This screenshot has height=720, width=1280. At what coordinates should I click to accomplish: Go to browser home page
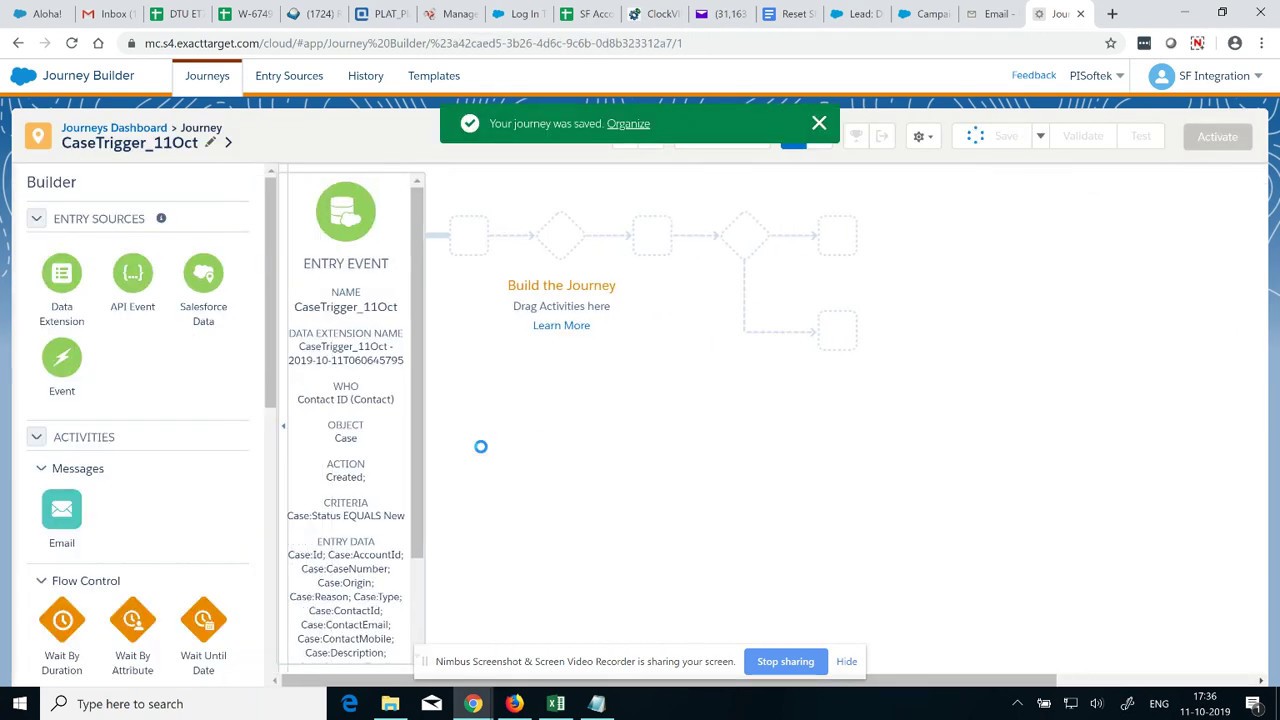pyautogui.click(x=98, y=43)
